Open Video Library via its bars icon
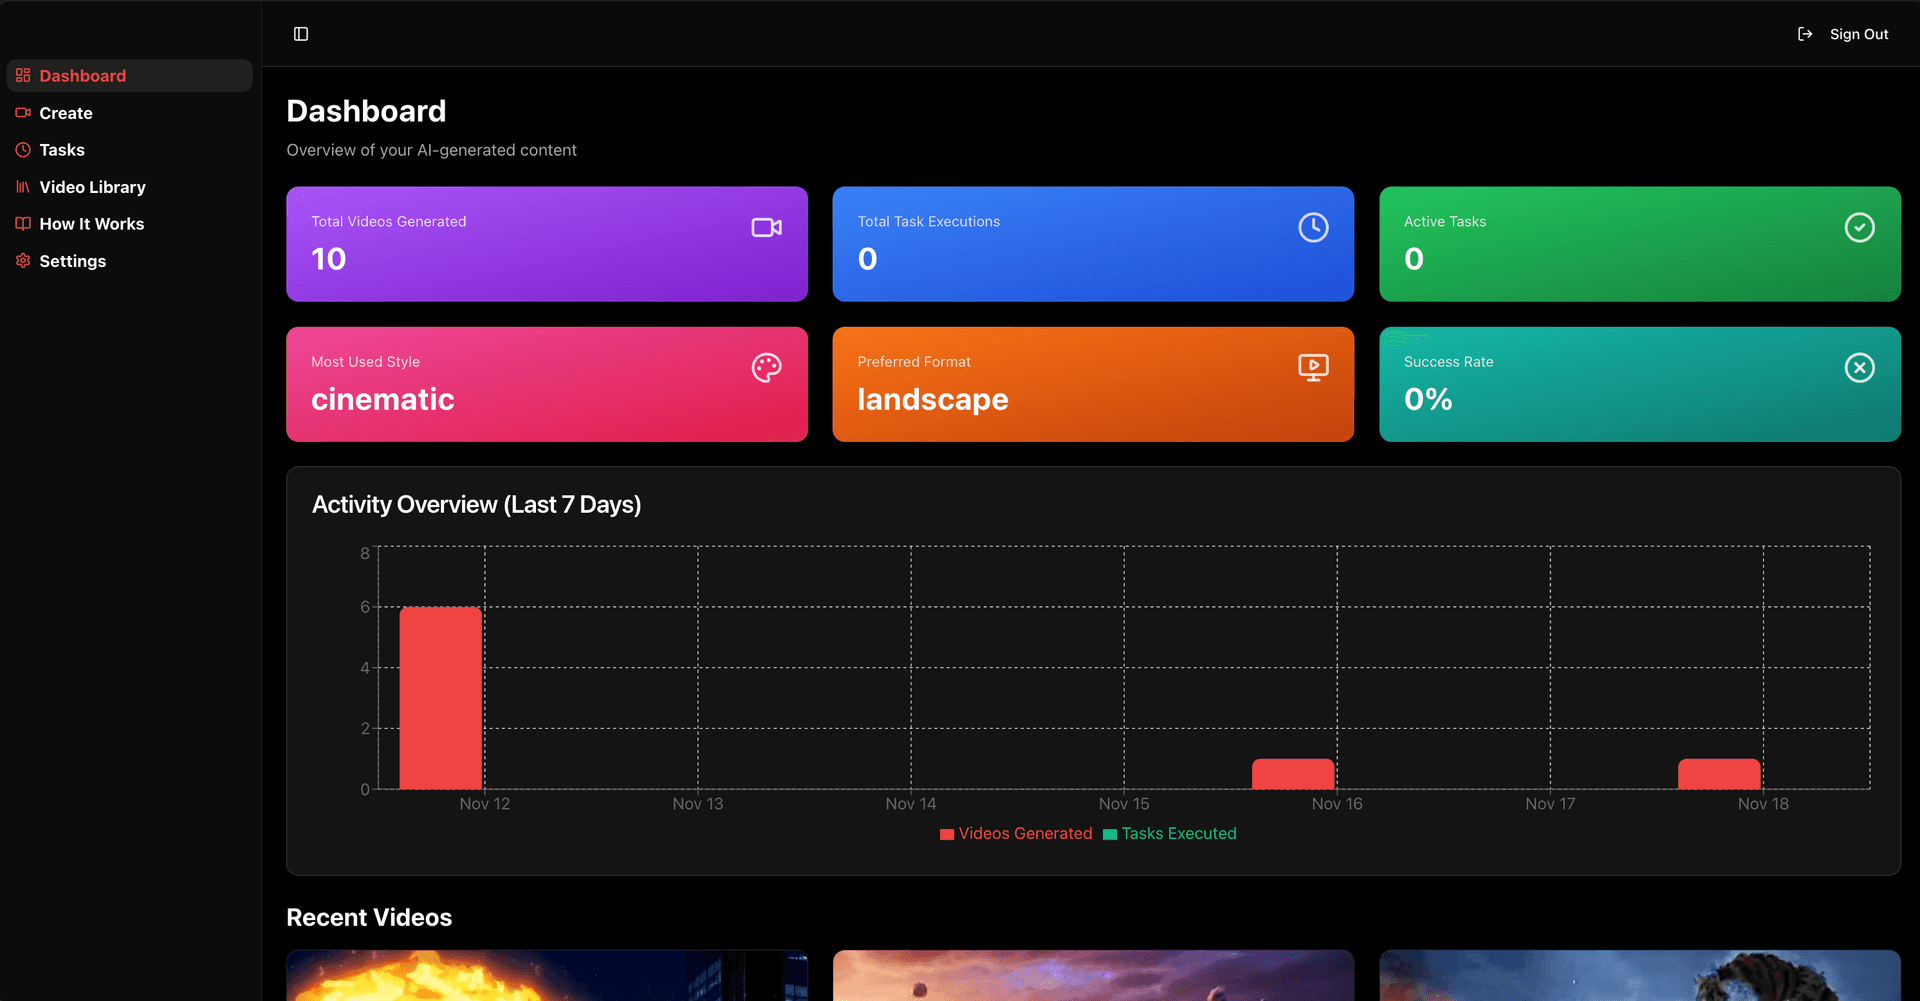 22,187
